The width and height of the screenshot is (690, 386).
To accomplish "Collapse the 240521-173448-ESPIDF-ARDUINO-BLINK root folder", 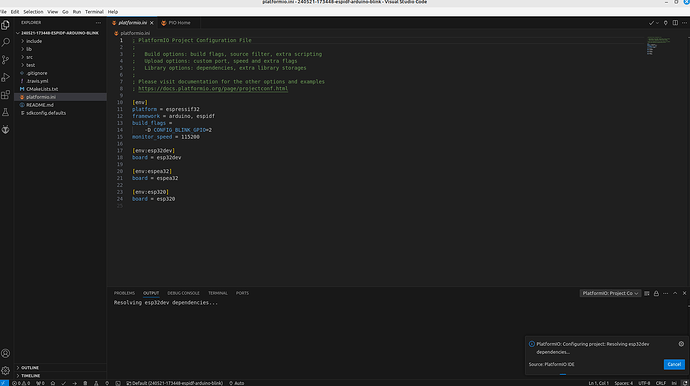I will (60, 33).
